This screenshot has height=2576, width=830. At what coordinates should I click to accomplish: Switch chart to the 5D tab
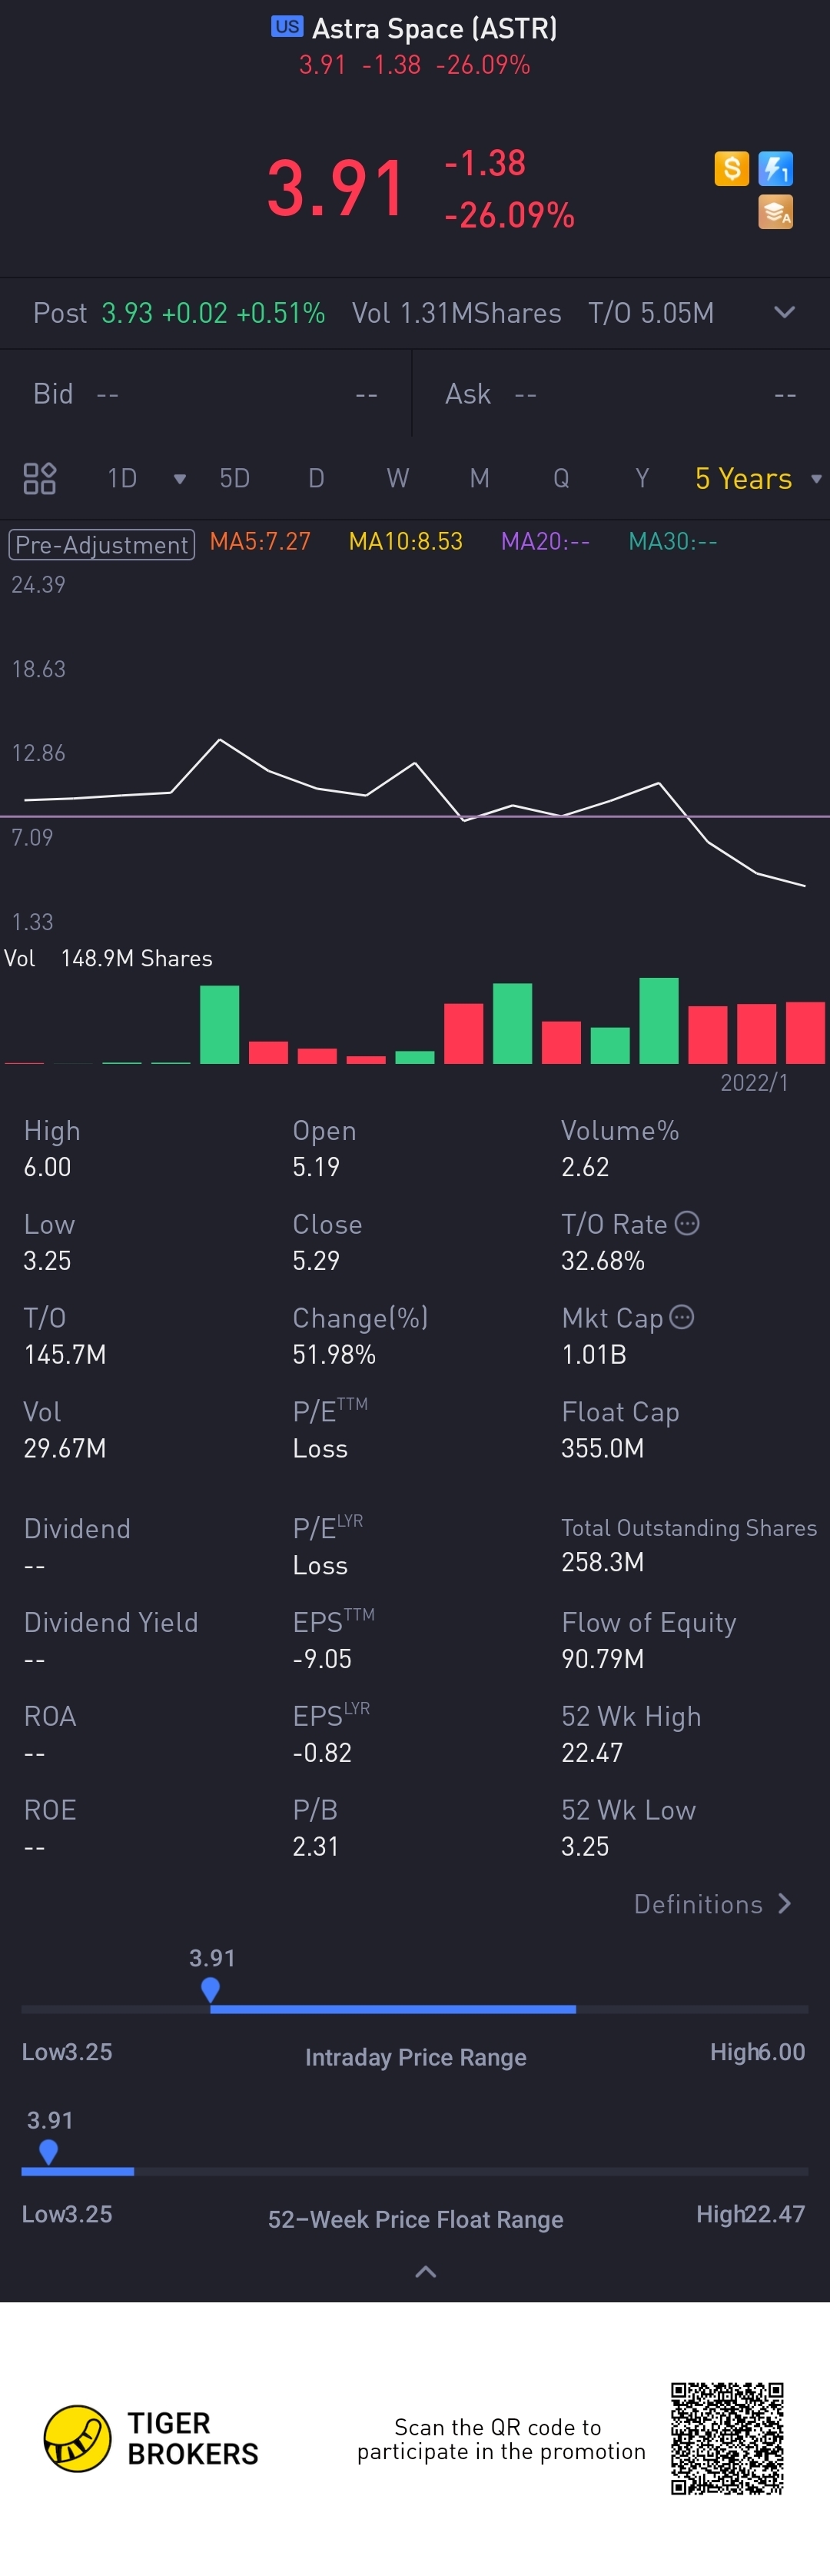tap(234, 478)
